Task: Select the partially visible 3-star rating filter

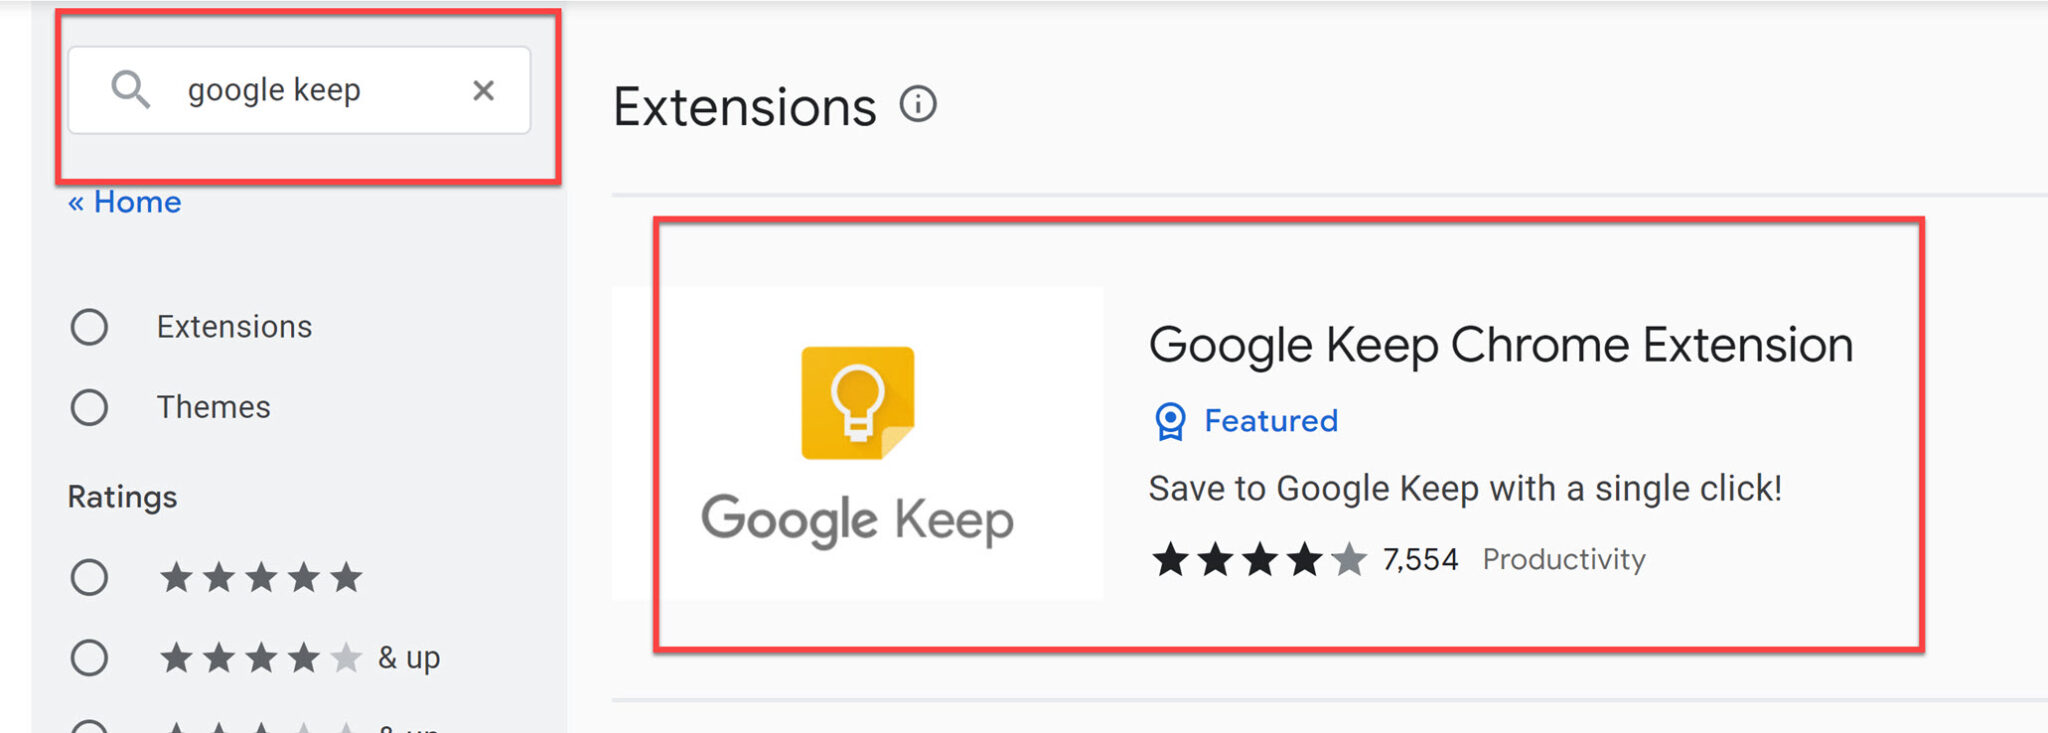Action: coord(89,727)
